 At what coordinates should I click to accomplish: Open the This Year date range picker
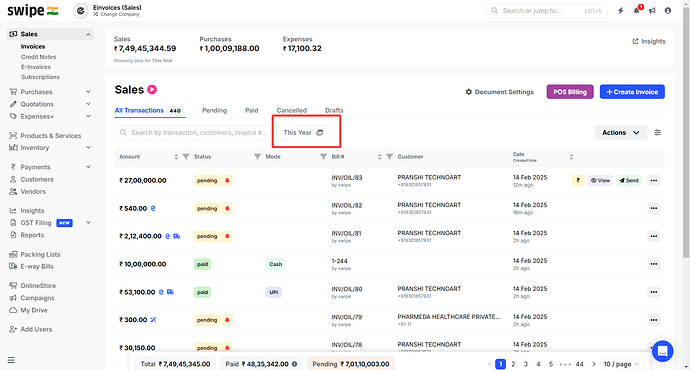[x=303, y=132]
